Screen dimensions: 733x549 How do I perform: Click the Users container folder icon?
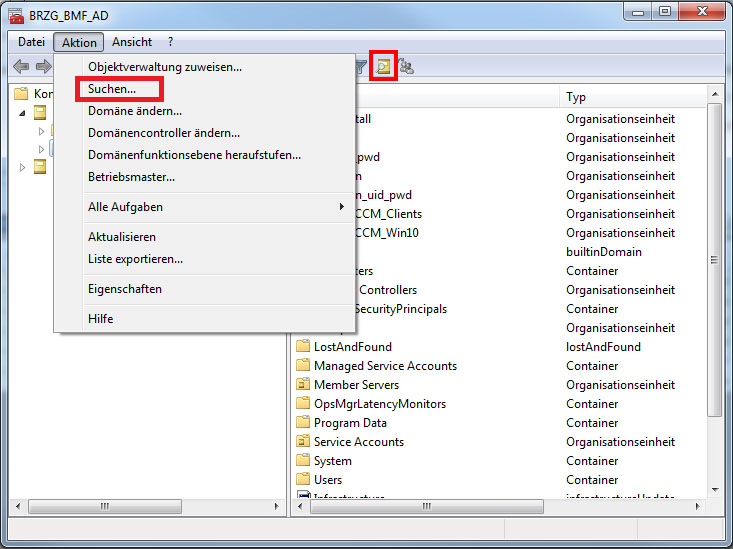pos(304,480)
